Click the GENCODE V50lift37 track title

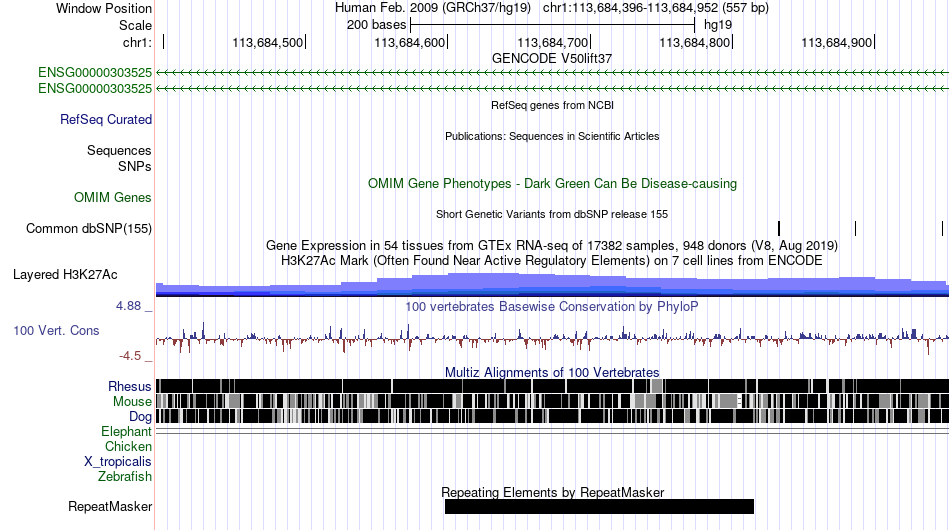552,58
